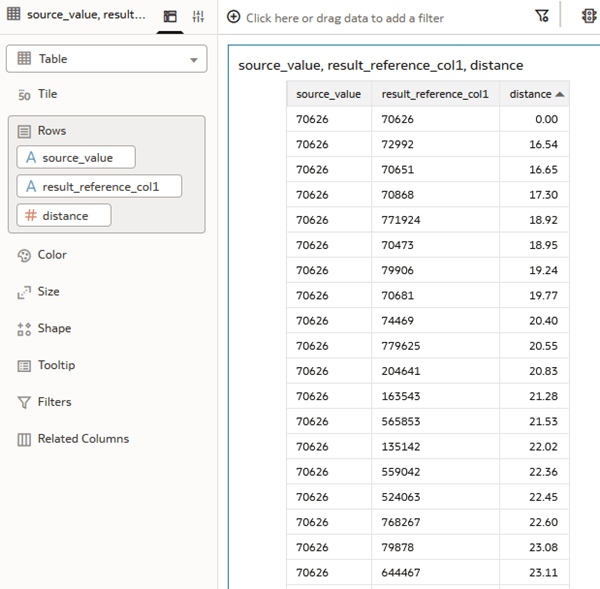Click the 768267 cell
The image size is (600, 589).
click(x=435, y=522)
